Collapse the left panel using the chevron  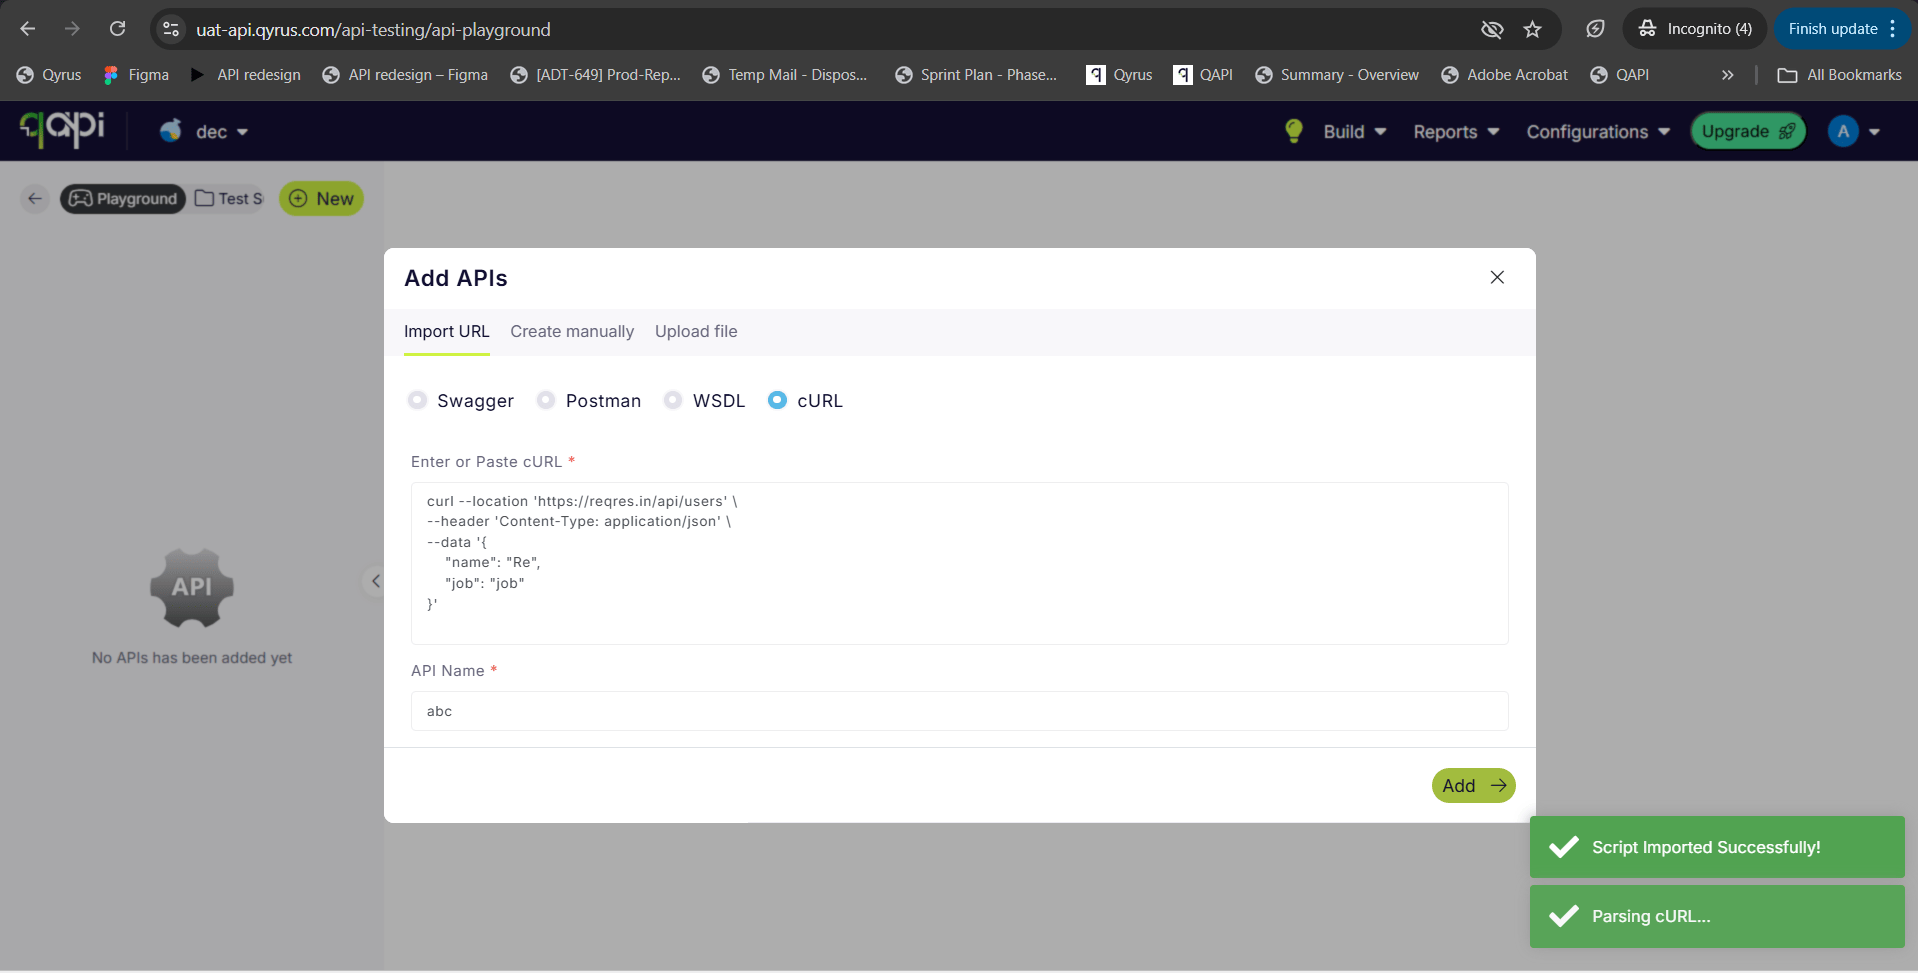click(x=375, y=581)
